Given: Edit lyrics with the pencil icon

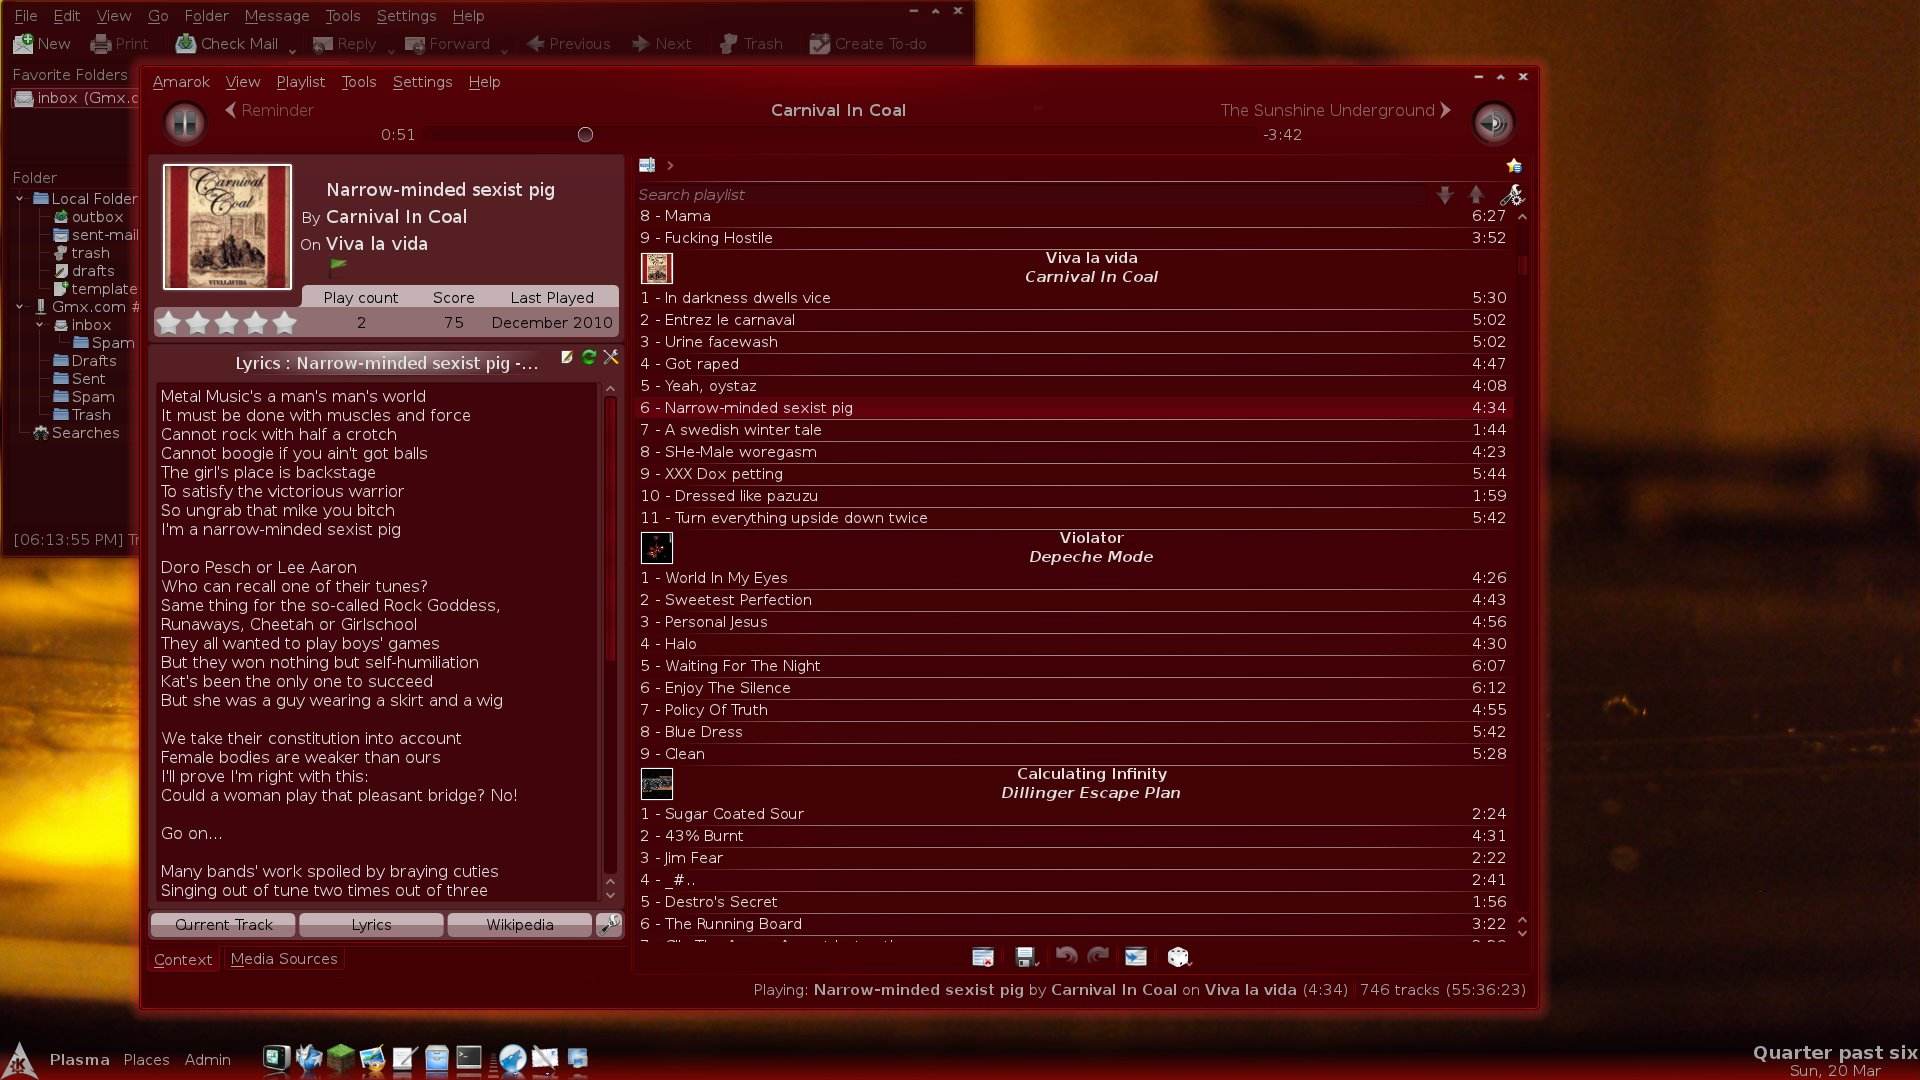Looking at the screenshot, I should click(567, 357).
